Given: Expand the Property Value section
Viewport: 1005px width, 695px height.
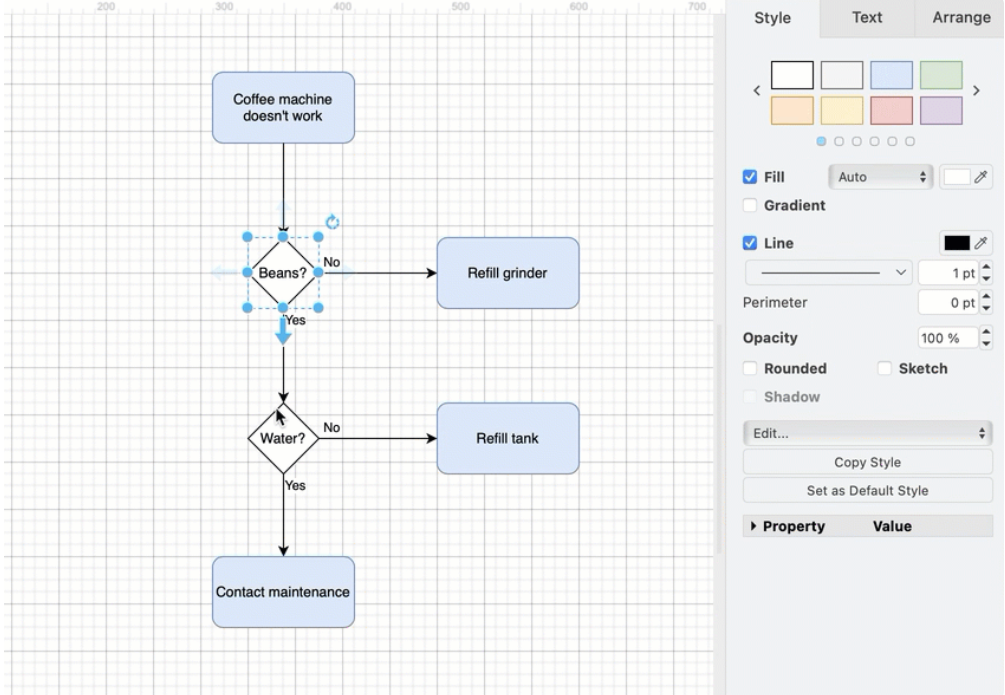Looking at the screenshot, I should pyautogui.click(x=753, y=526).
